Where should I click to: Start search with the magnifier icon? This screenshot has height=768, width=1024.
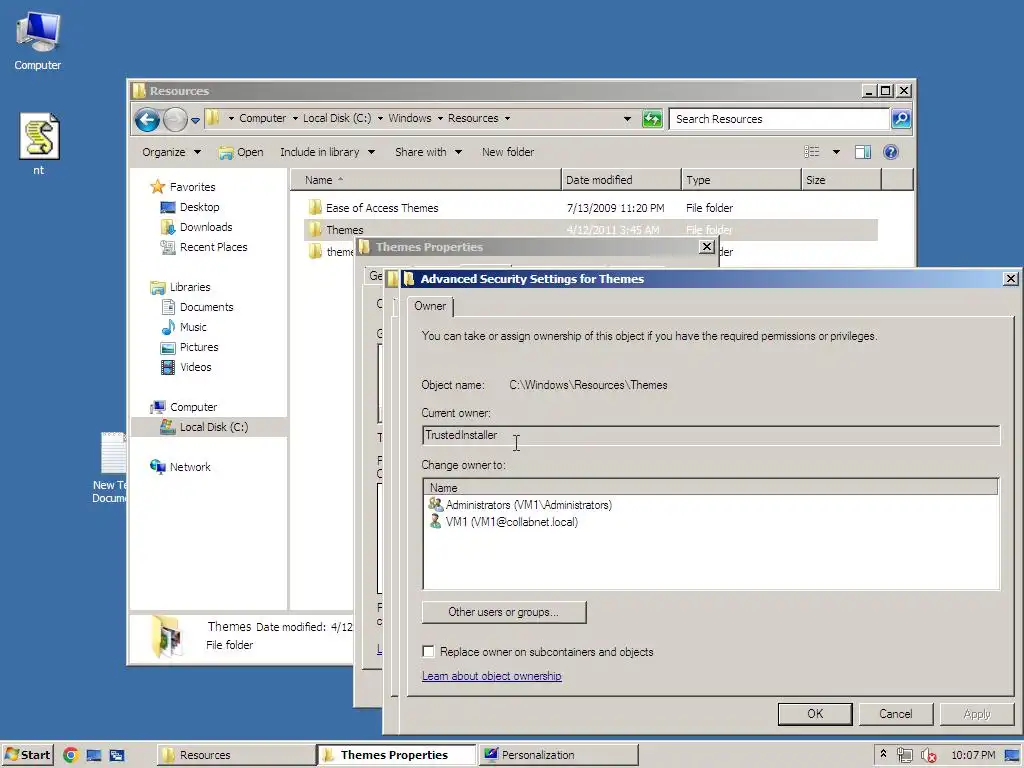pos(901,119)
